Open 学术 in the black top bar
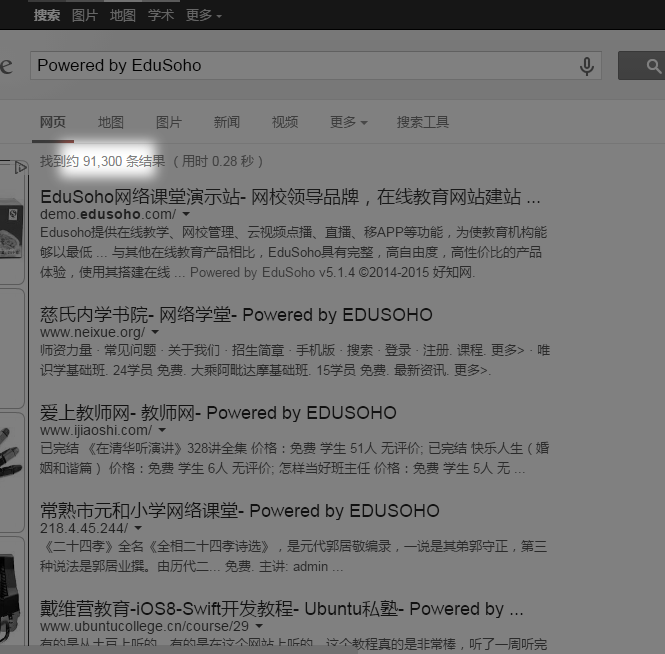The width and height of the screenshot is (665, 654). (161, 15)
